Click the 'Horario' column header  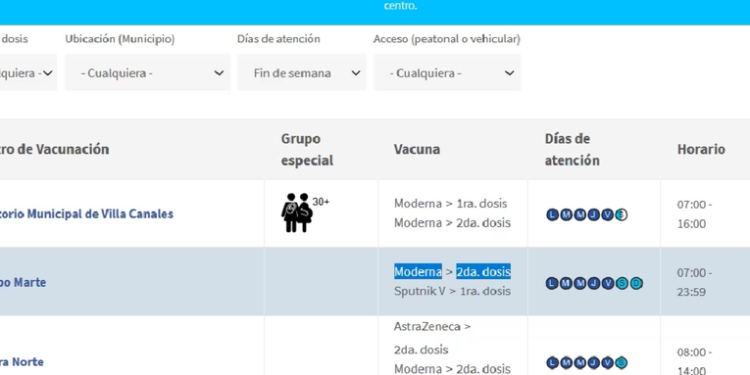(701, 149)
